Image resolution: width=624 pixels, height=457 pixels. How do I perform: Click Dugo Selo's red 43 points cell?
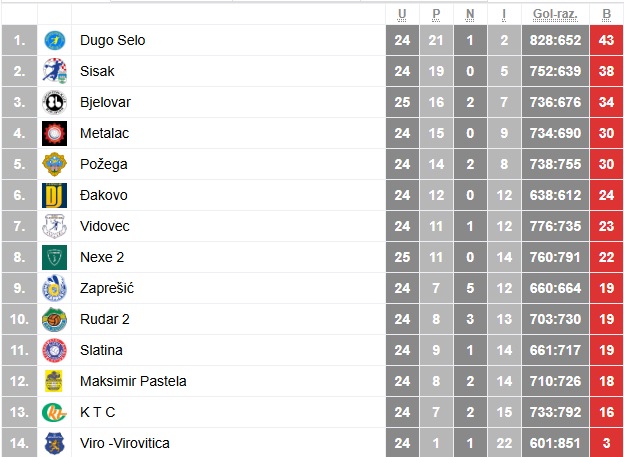[606, 40]
